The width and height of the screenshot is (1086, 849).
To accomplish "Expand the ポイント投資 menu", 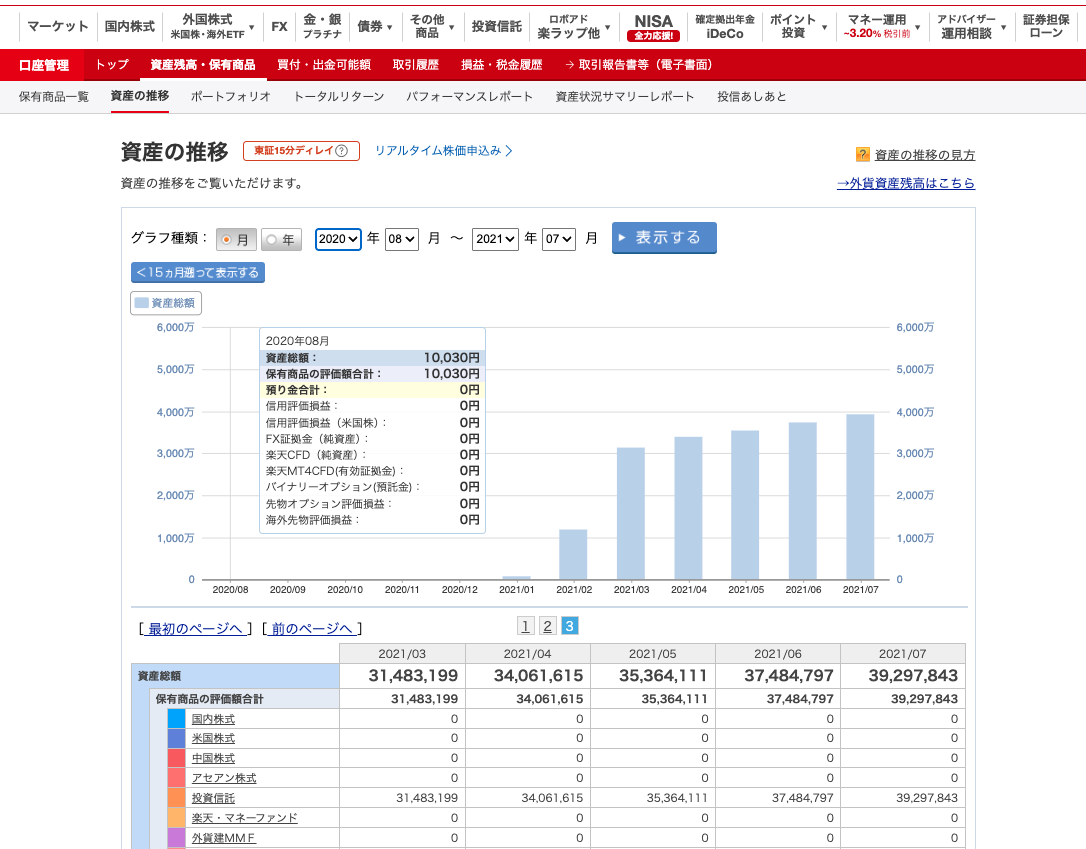I will click(799, 26).
